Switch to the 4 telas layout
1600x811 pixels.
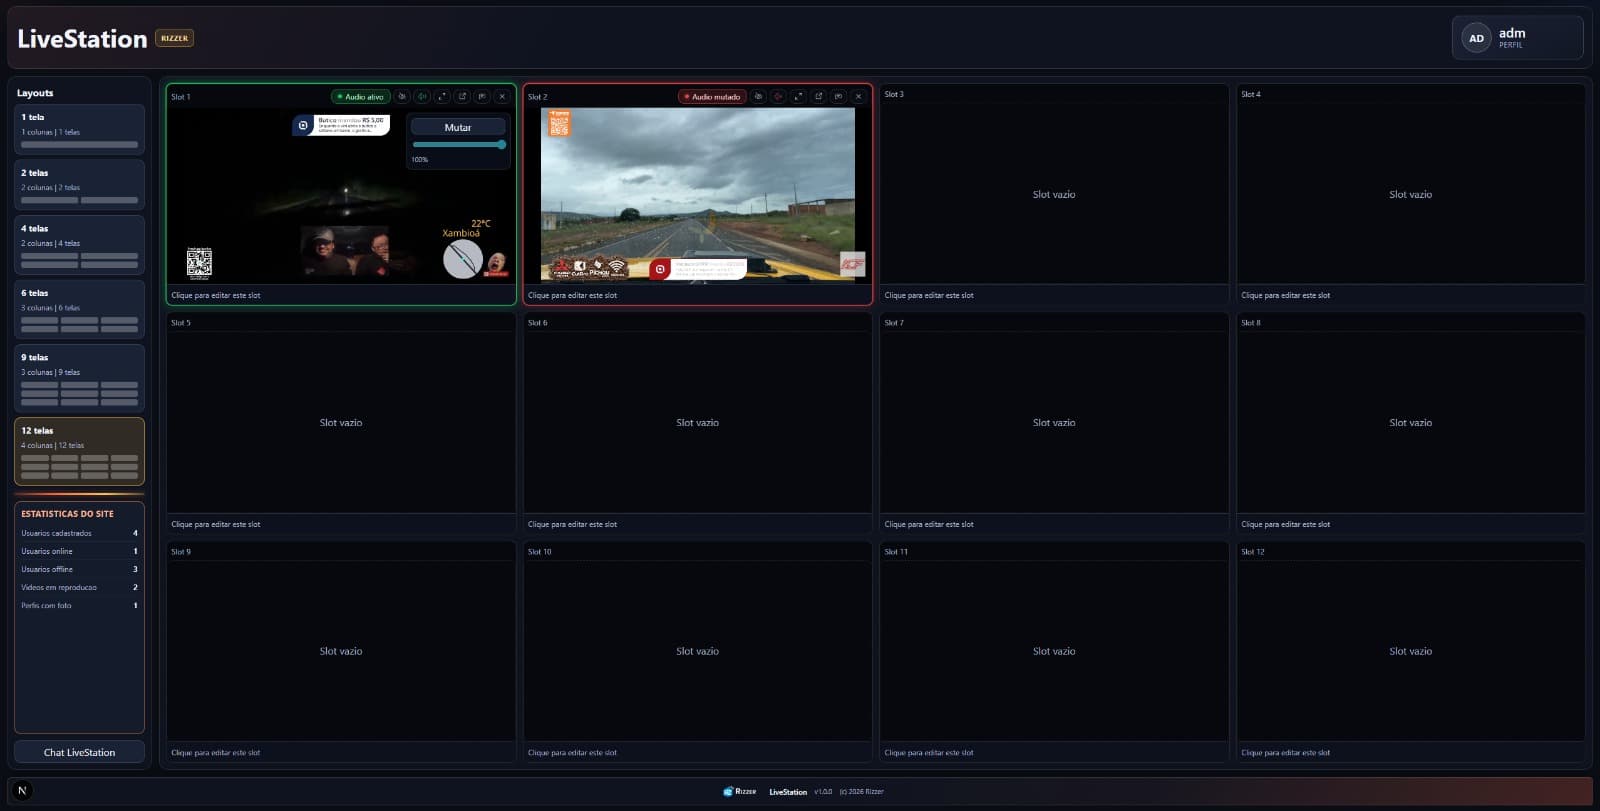coord(79,245)
